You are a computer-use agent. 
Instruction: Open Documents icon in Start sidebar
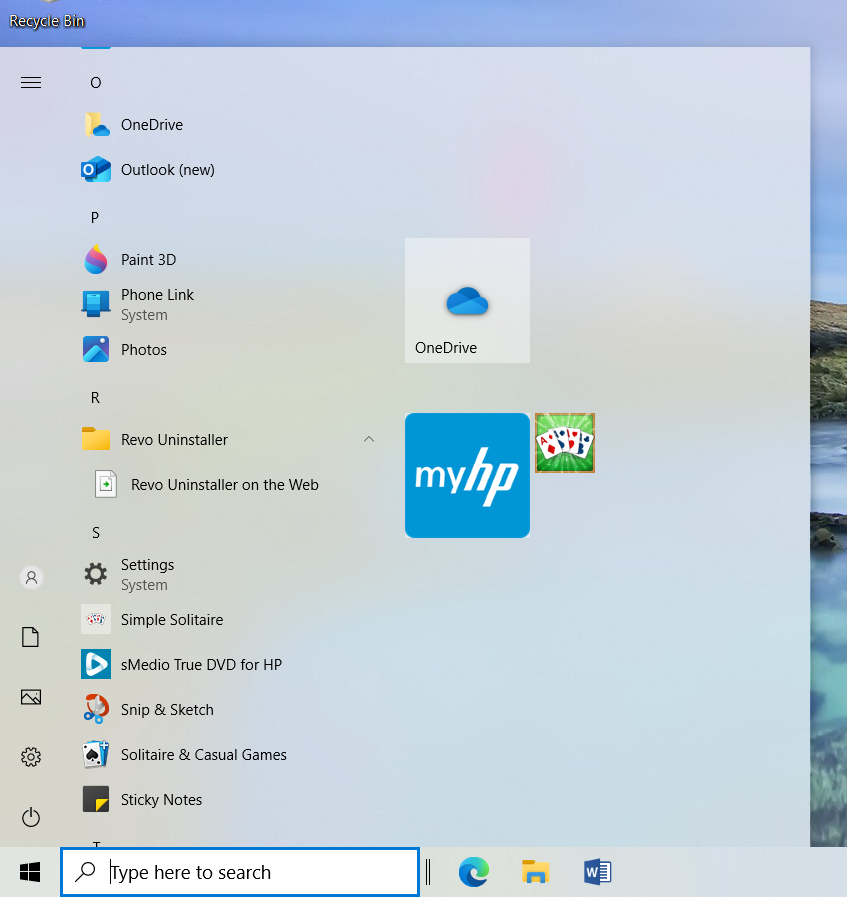(30, 637)
